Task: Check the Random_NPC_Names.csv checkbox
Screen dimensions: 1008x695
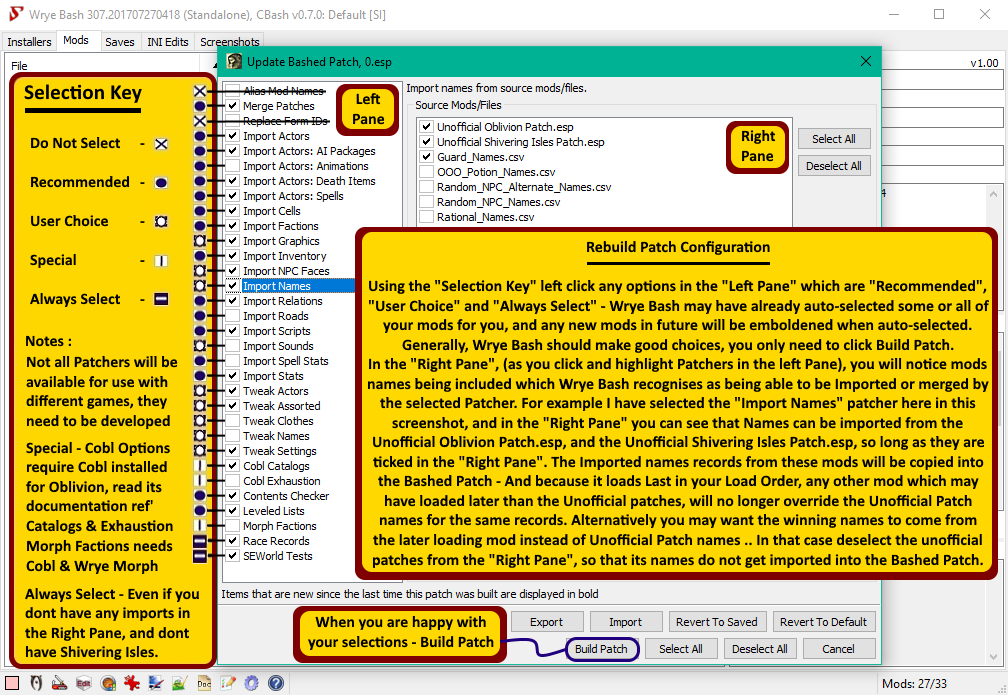Action: (426, 202)
